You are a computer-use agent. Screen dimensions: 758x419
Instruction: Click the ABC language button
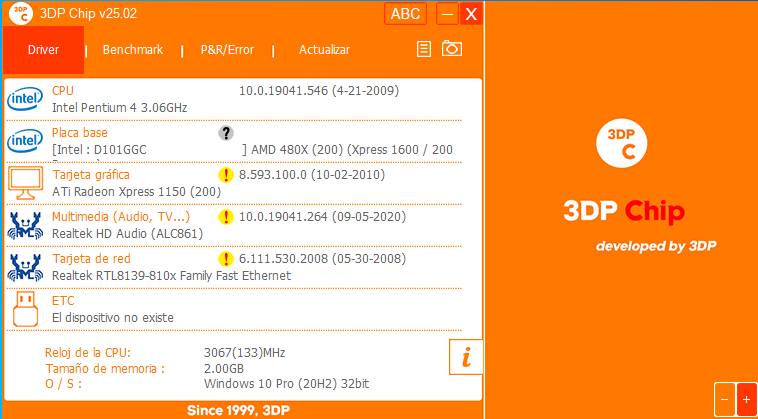405,13
